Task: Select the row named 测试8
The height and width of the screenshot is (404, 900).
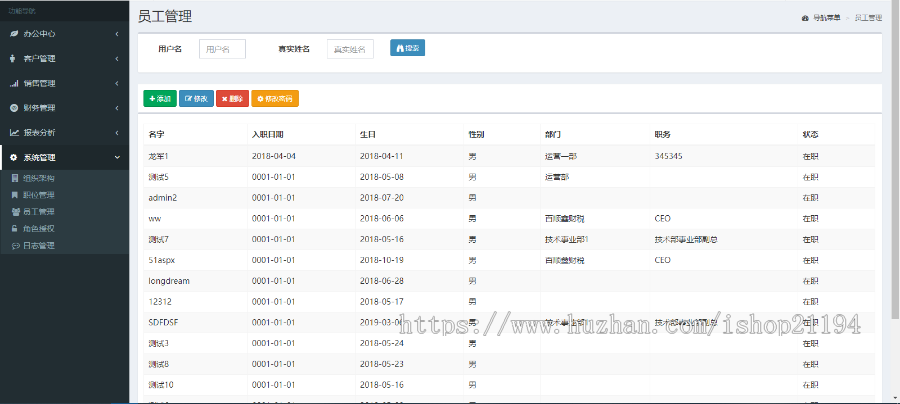Action: [509, 364]
